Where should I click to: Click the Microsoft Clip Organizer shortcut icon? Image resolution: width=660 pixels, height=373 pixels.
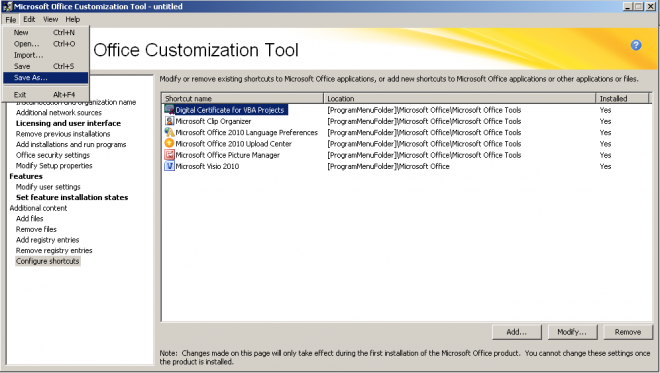[x=169, y=121]
